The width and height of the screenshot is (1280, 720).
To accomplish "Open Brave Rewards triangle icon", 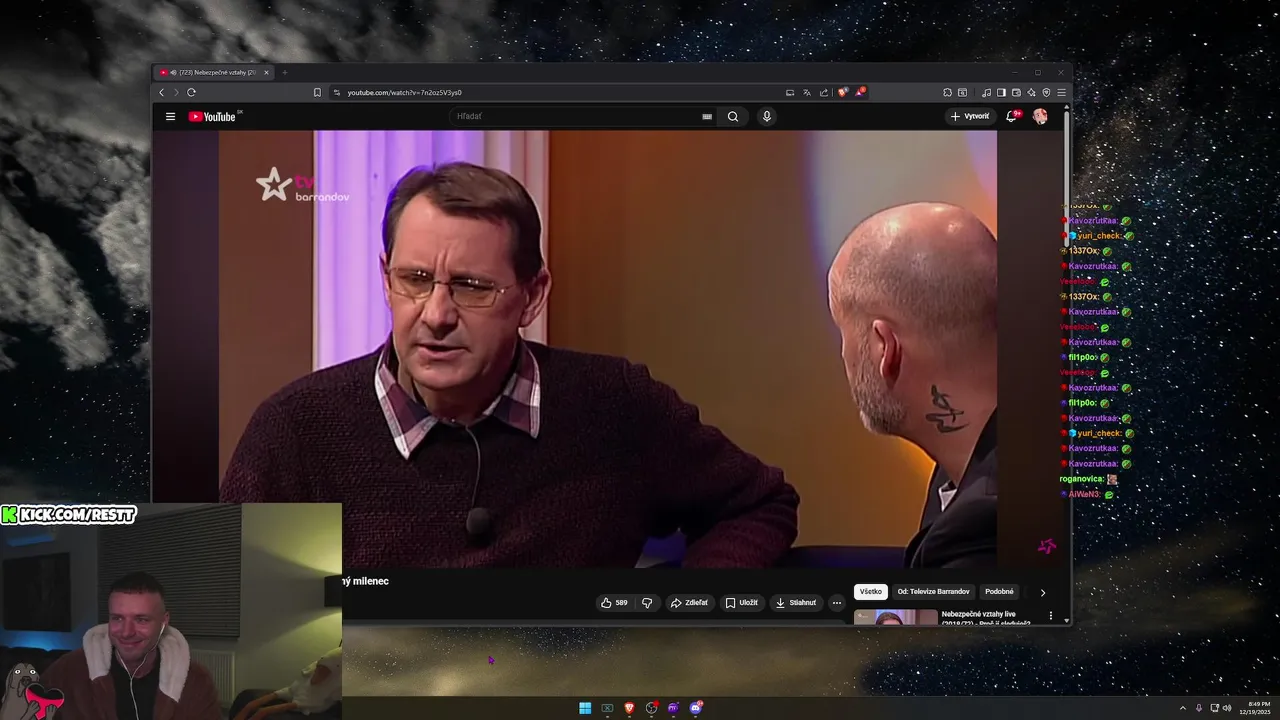I will coord(859,92).
